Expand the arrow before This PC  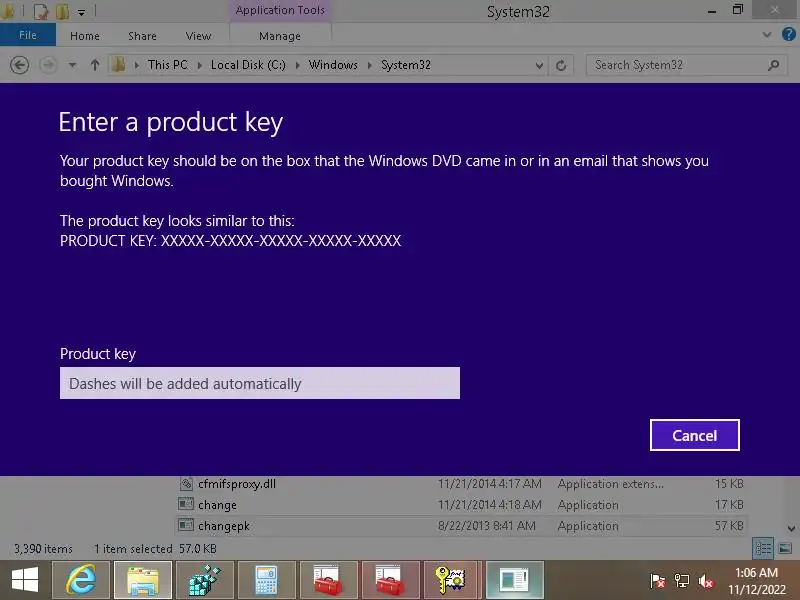pyautogui.click(x=137, y=65)
